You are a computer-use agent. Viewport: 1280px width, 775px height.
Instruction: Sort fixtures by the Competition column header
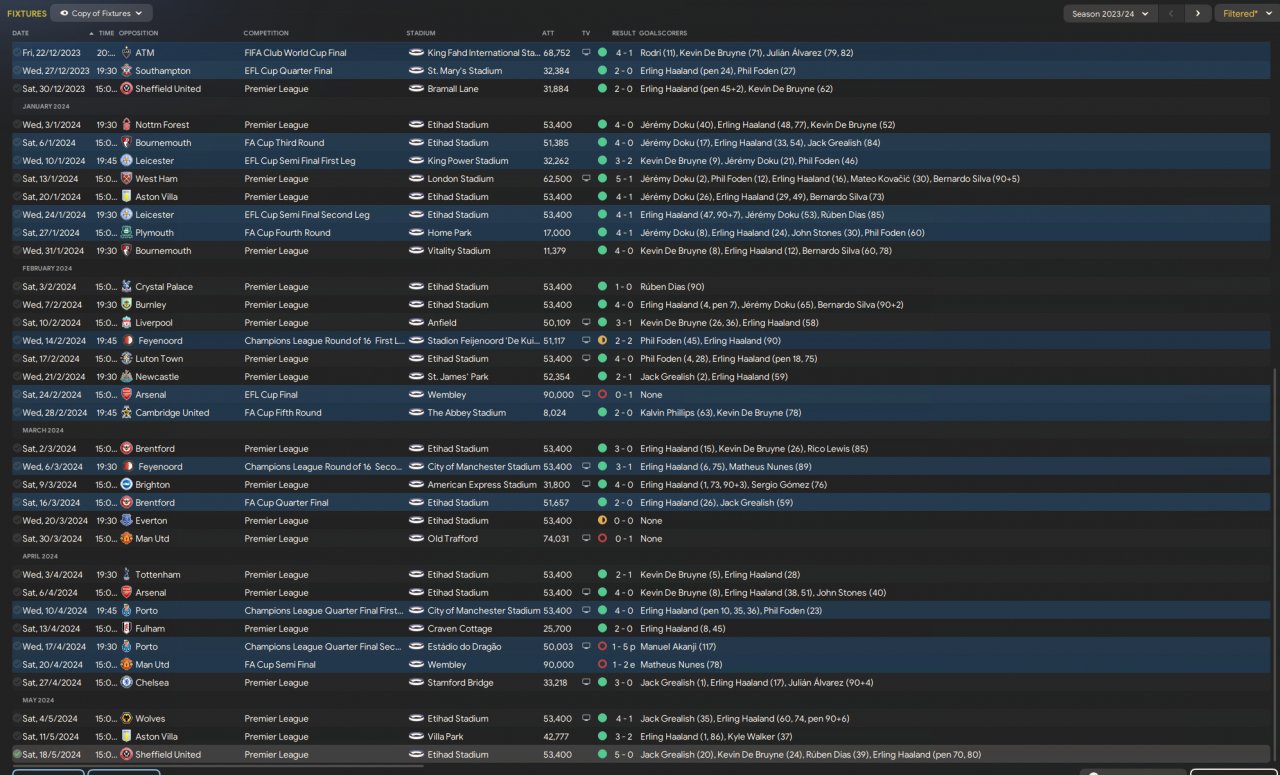[x=266, y=33]
